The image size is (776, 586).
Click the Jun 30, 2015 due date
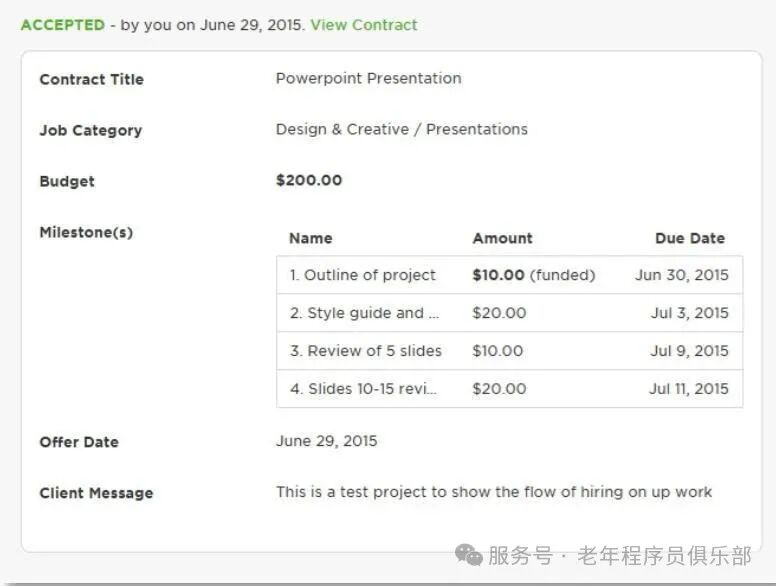681,275
